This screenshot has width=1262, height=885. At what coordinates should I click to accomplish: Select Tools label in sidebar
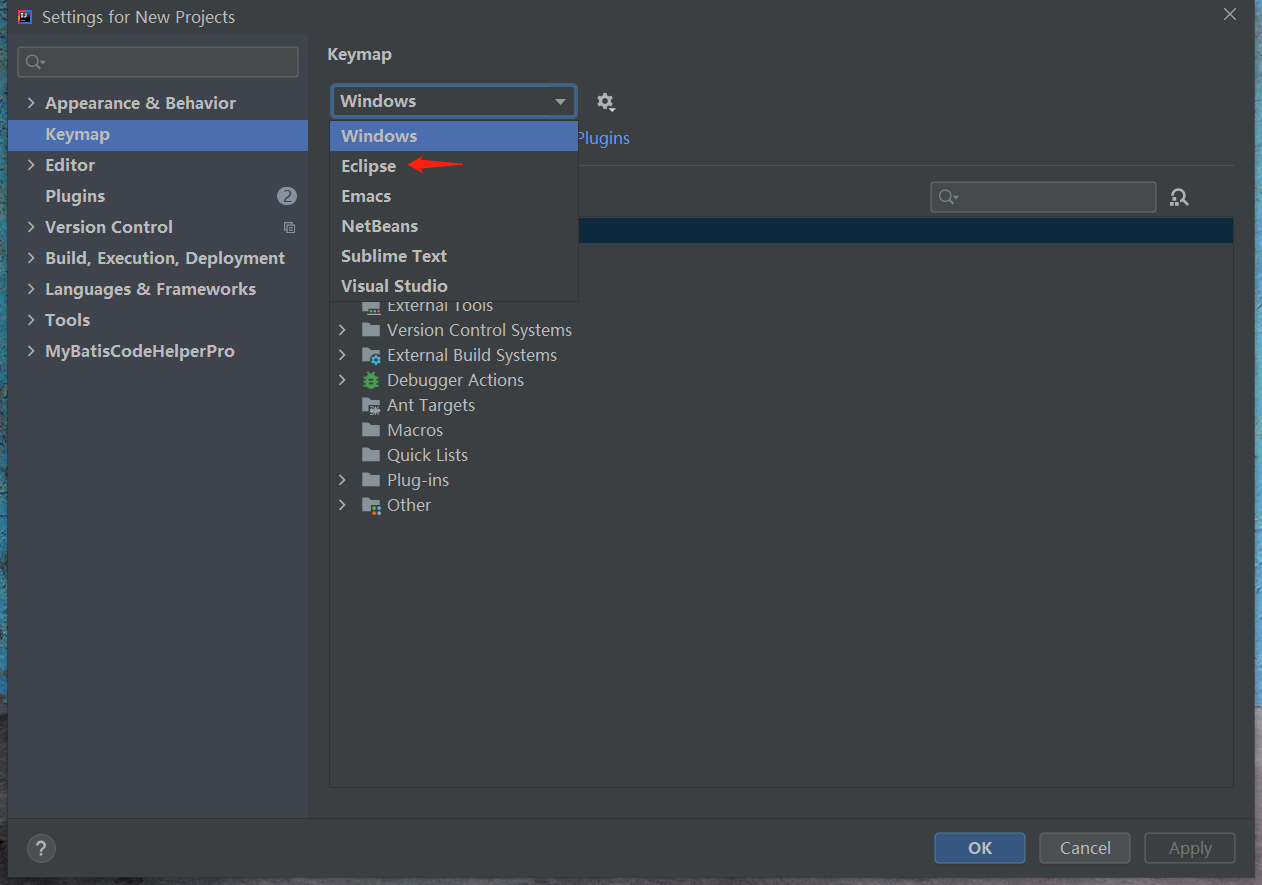(67, 320)
